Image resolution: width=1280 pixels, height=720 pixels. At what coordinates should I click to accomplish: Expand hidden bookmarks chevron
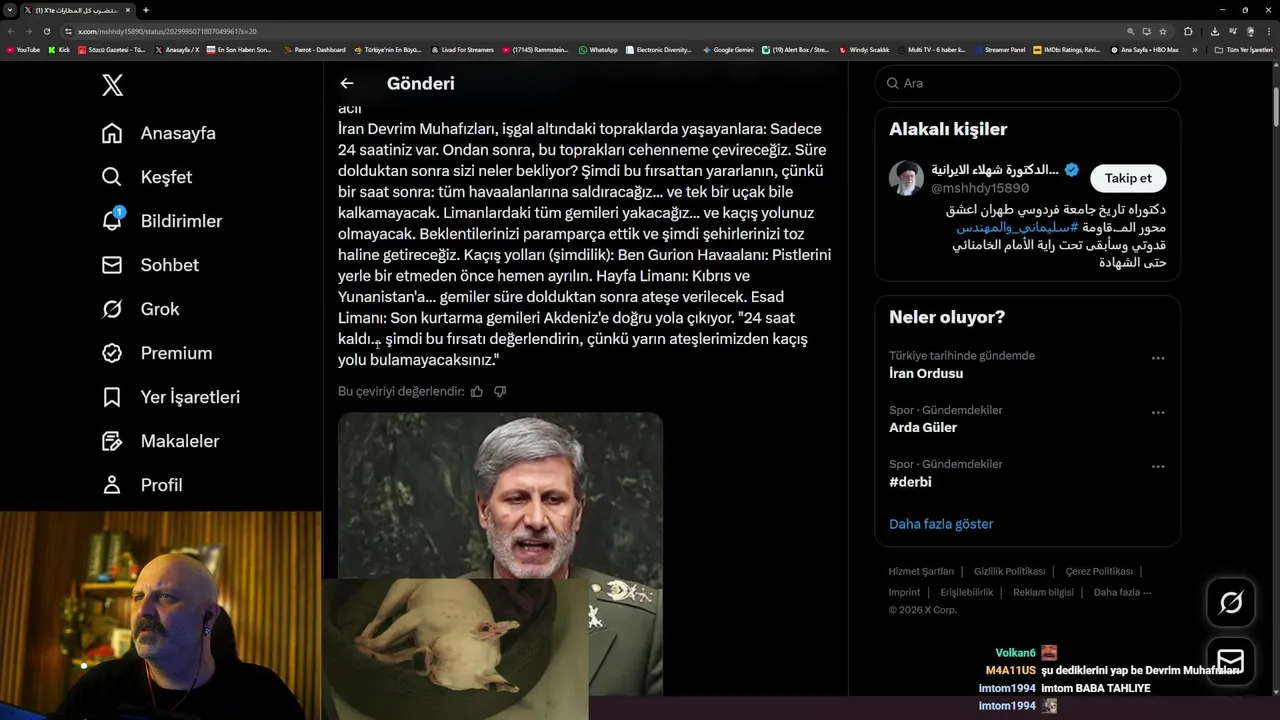[1194, 49]
